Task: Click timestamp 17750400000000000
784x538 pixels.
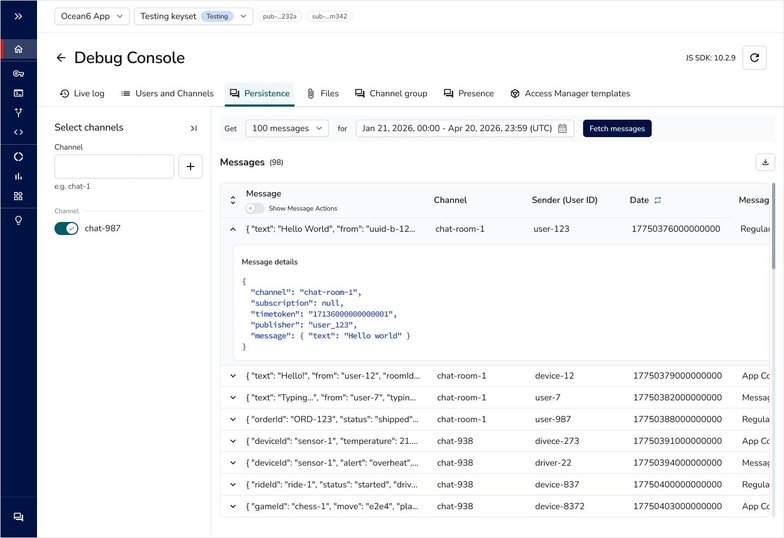Action: pyautogui.click(x=678, y=484)
